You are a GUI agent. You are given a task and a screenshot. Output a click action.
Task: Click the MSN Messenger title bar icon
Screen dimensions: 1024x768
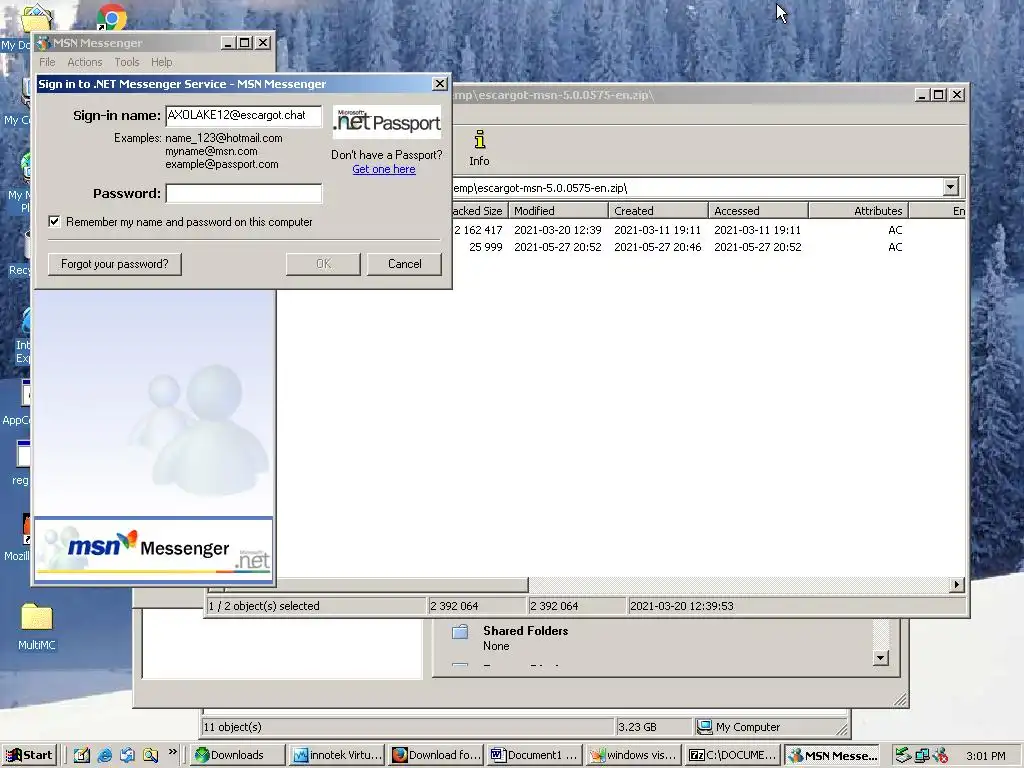point(44,43)
